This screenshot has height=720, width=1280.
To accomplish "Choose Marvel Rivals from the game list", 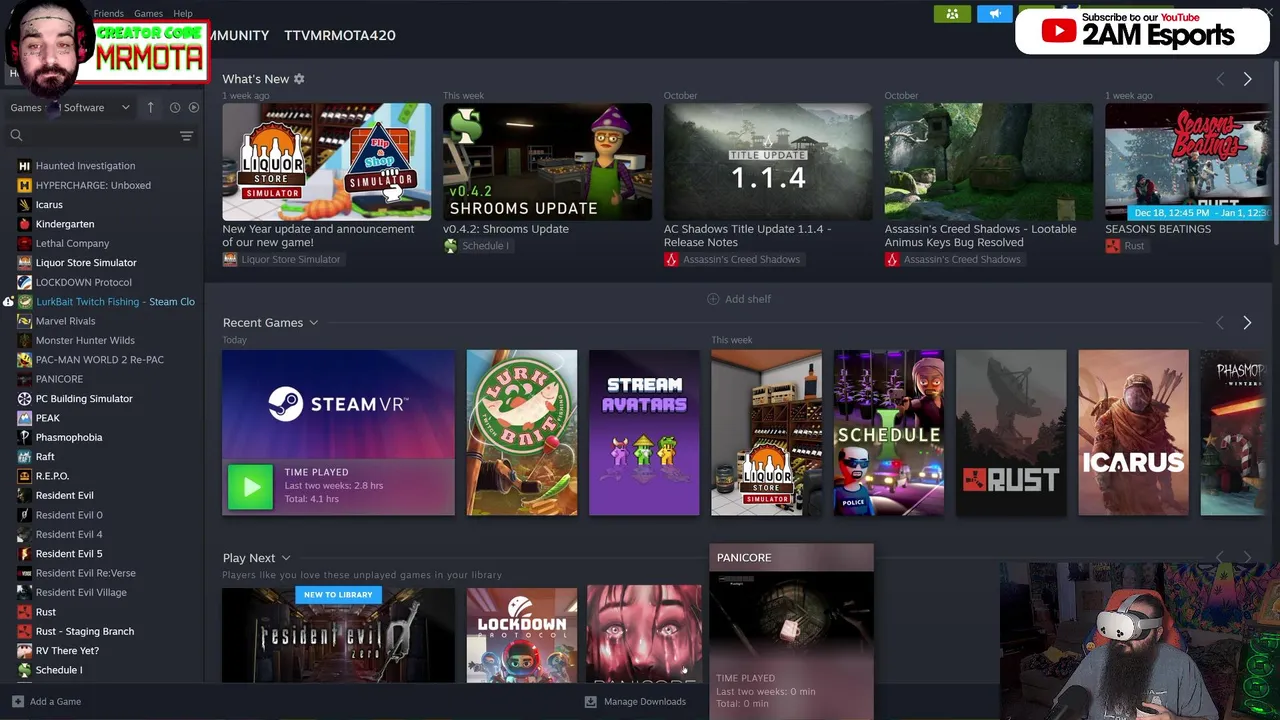I will tap(65, 321).
